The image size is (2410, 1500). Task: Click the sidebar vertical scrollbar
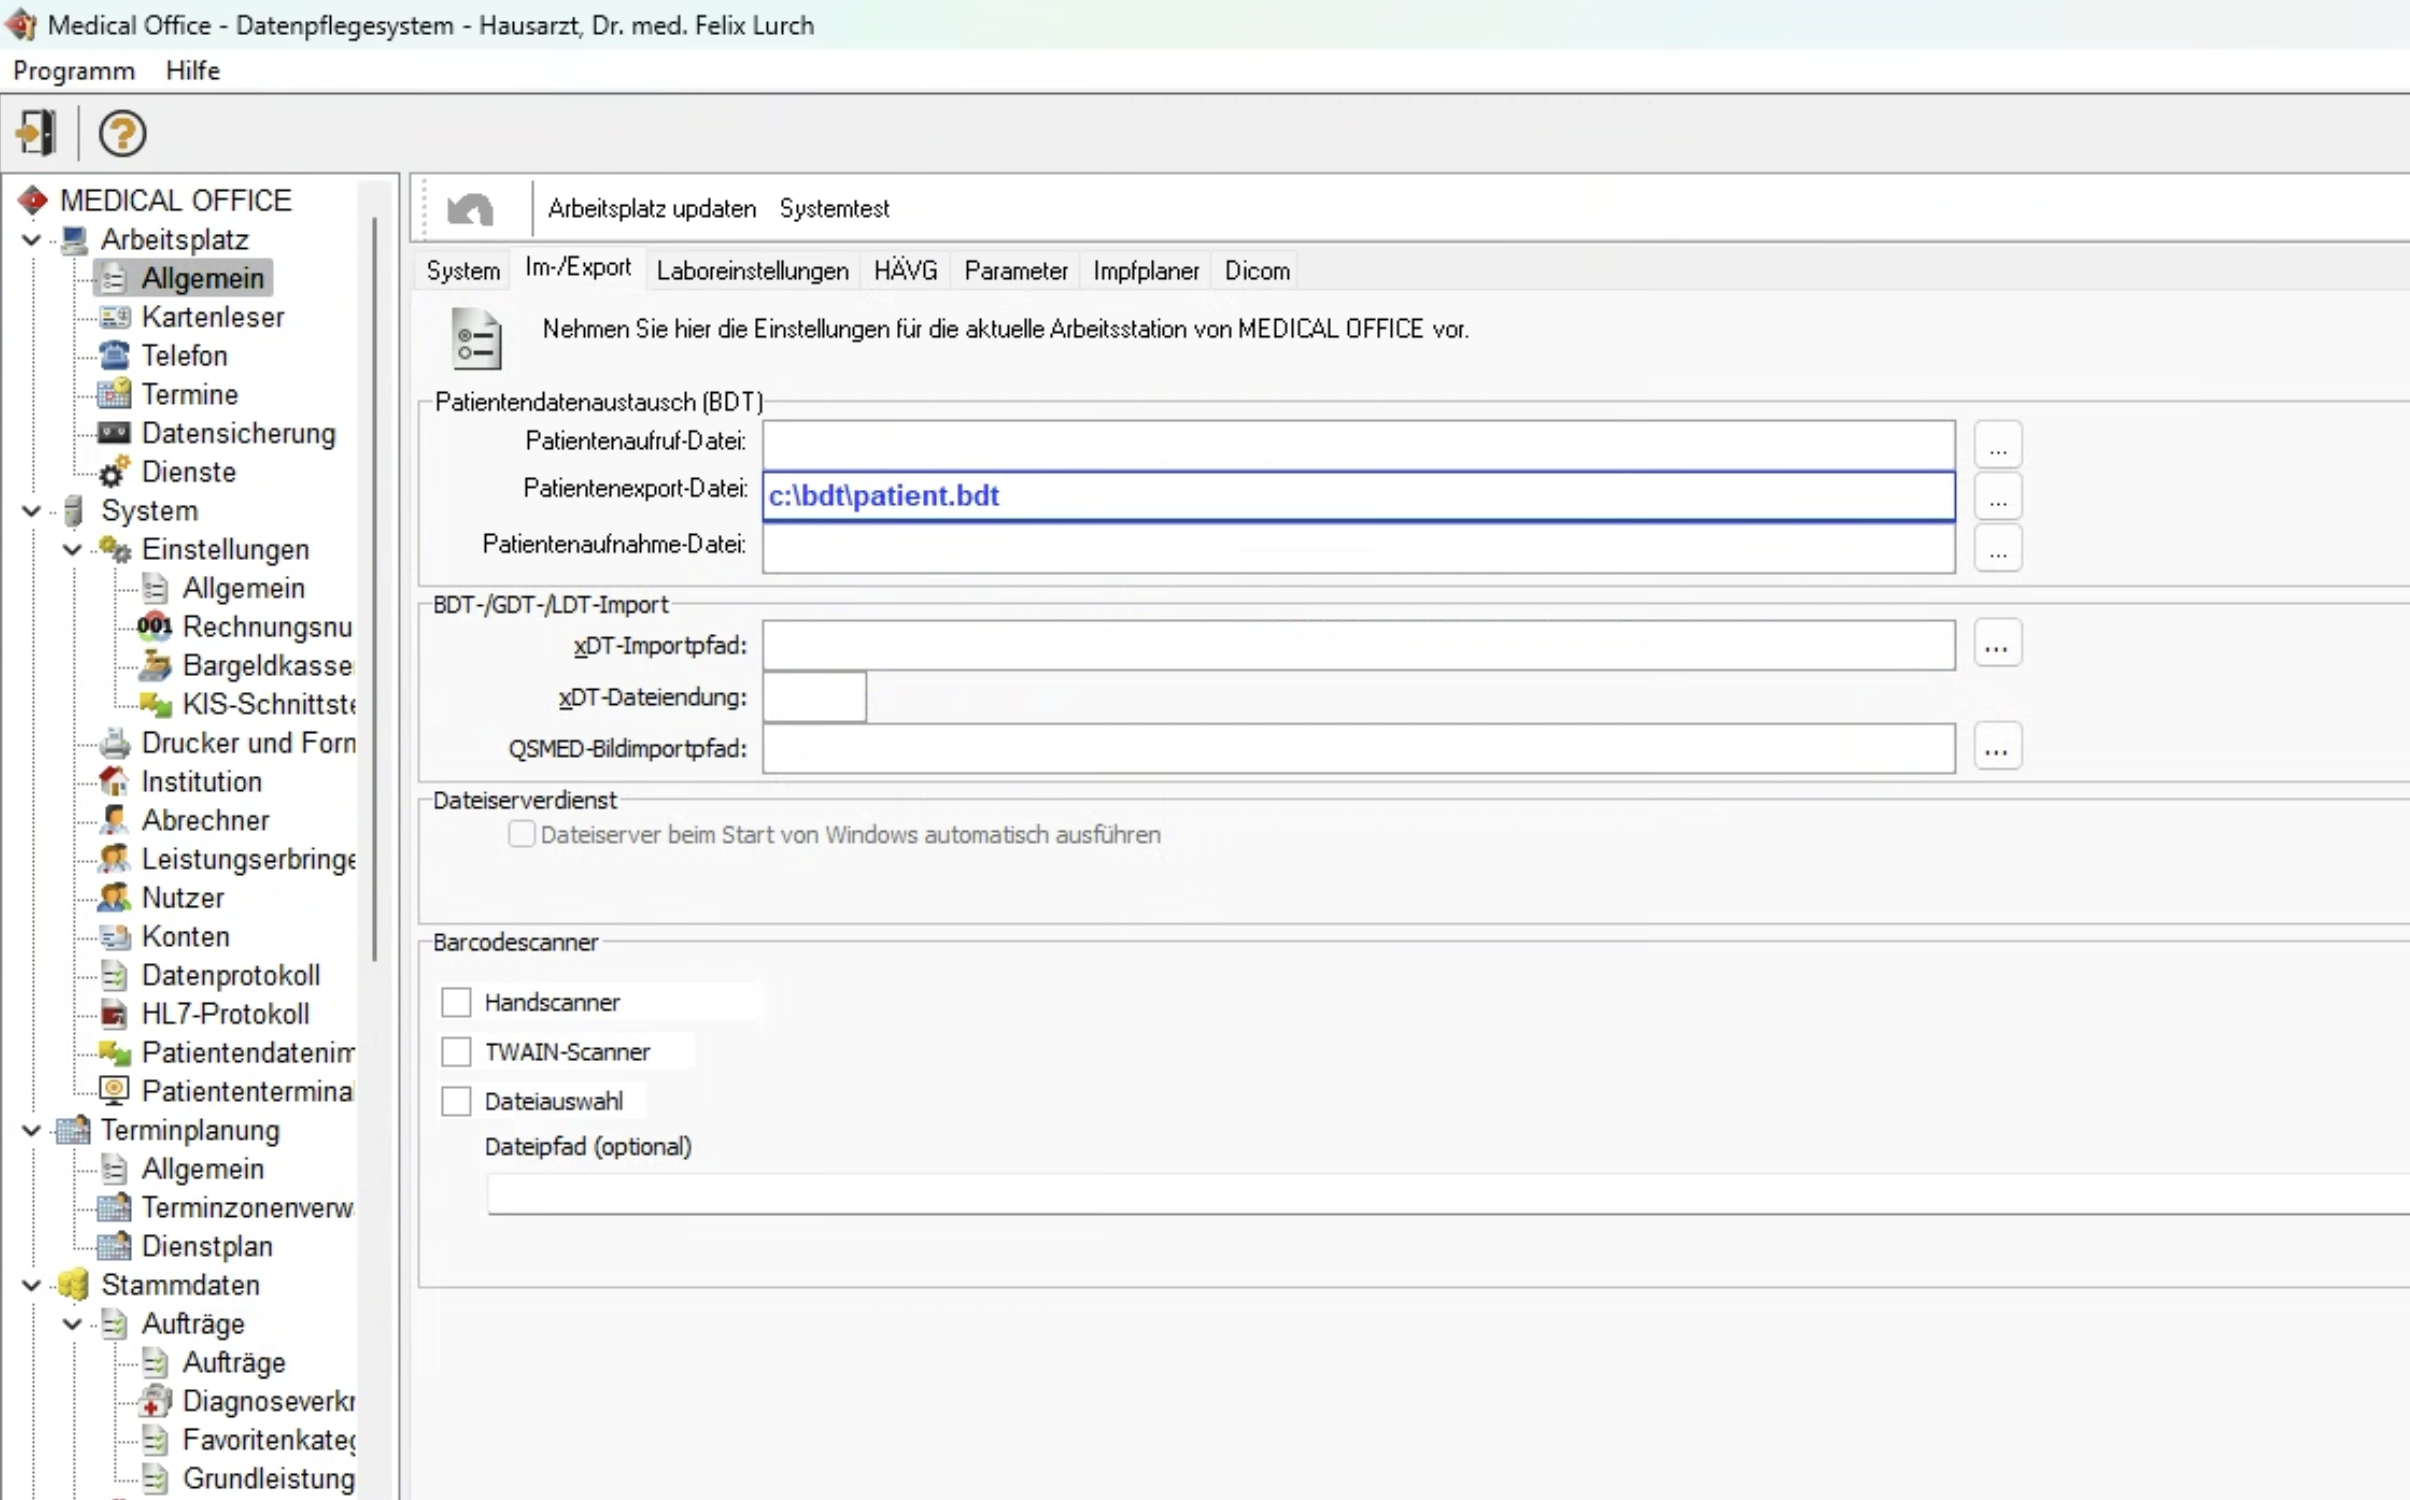tap(375, 590)
